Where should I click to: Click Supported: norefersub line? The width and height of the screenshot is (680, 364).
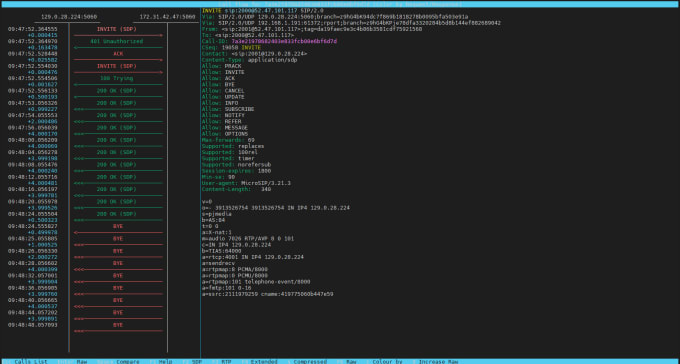click(x=236, y=165)
